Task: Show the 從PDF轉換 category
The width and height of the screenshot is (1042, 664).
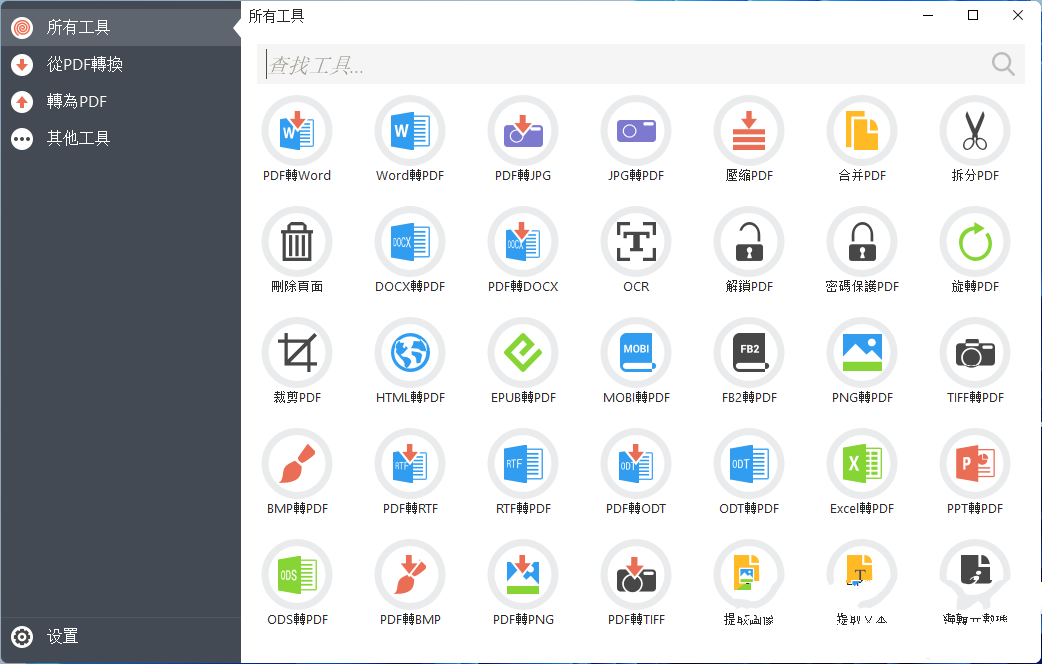Action: (x=120, y=64)
